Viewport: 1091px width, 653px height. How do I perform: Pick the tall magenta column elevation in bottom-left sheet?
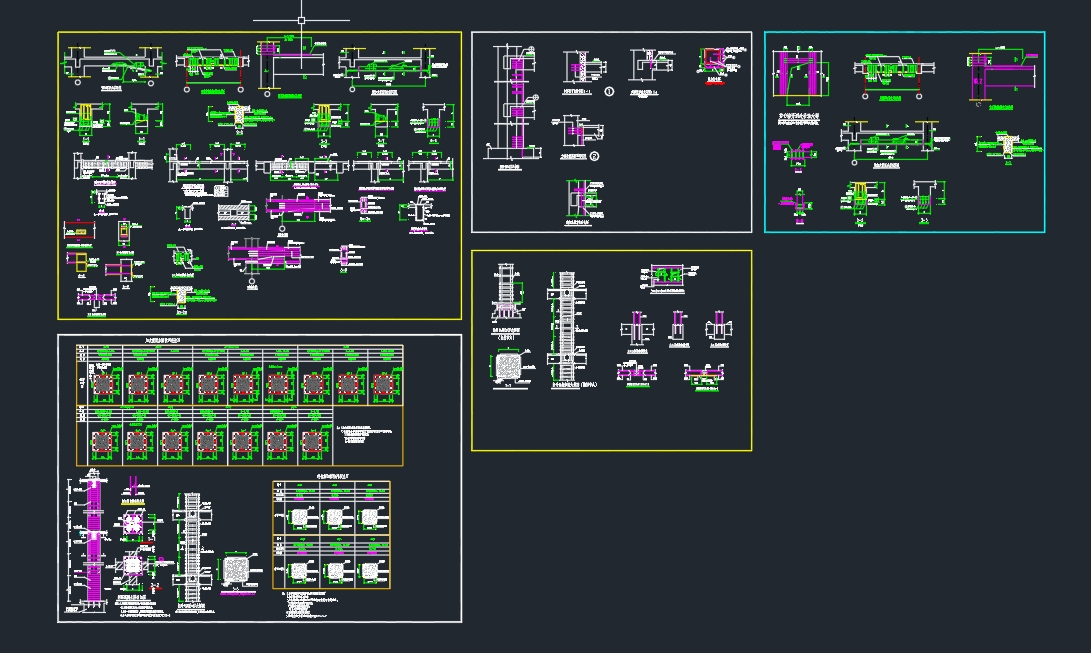click(x=94, y=543)
